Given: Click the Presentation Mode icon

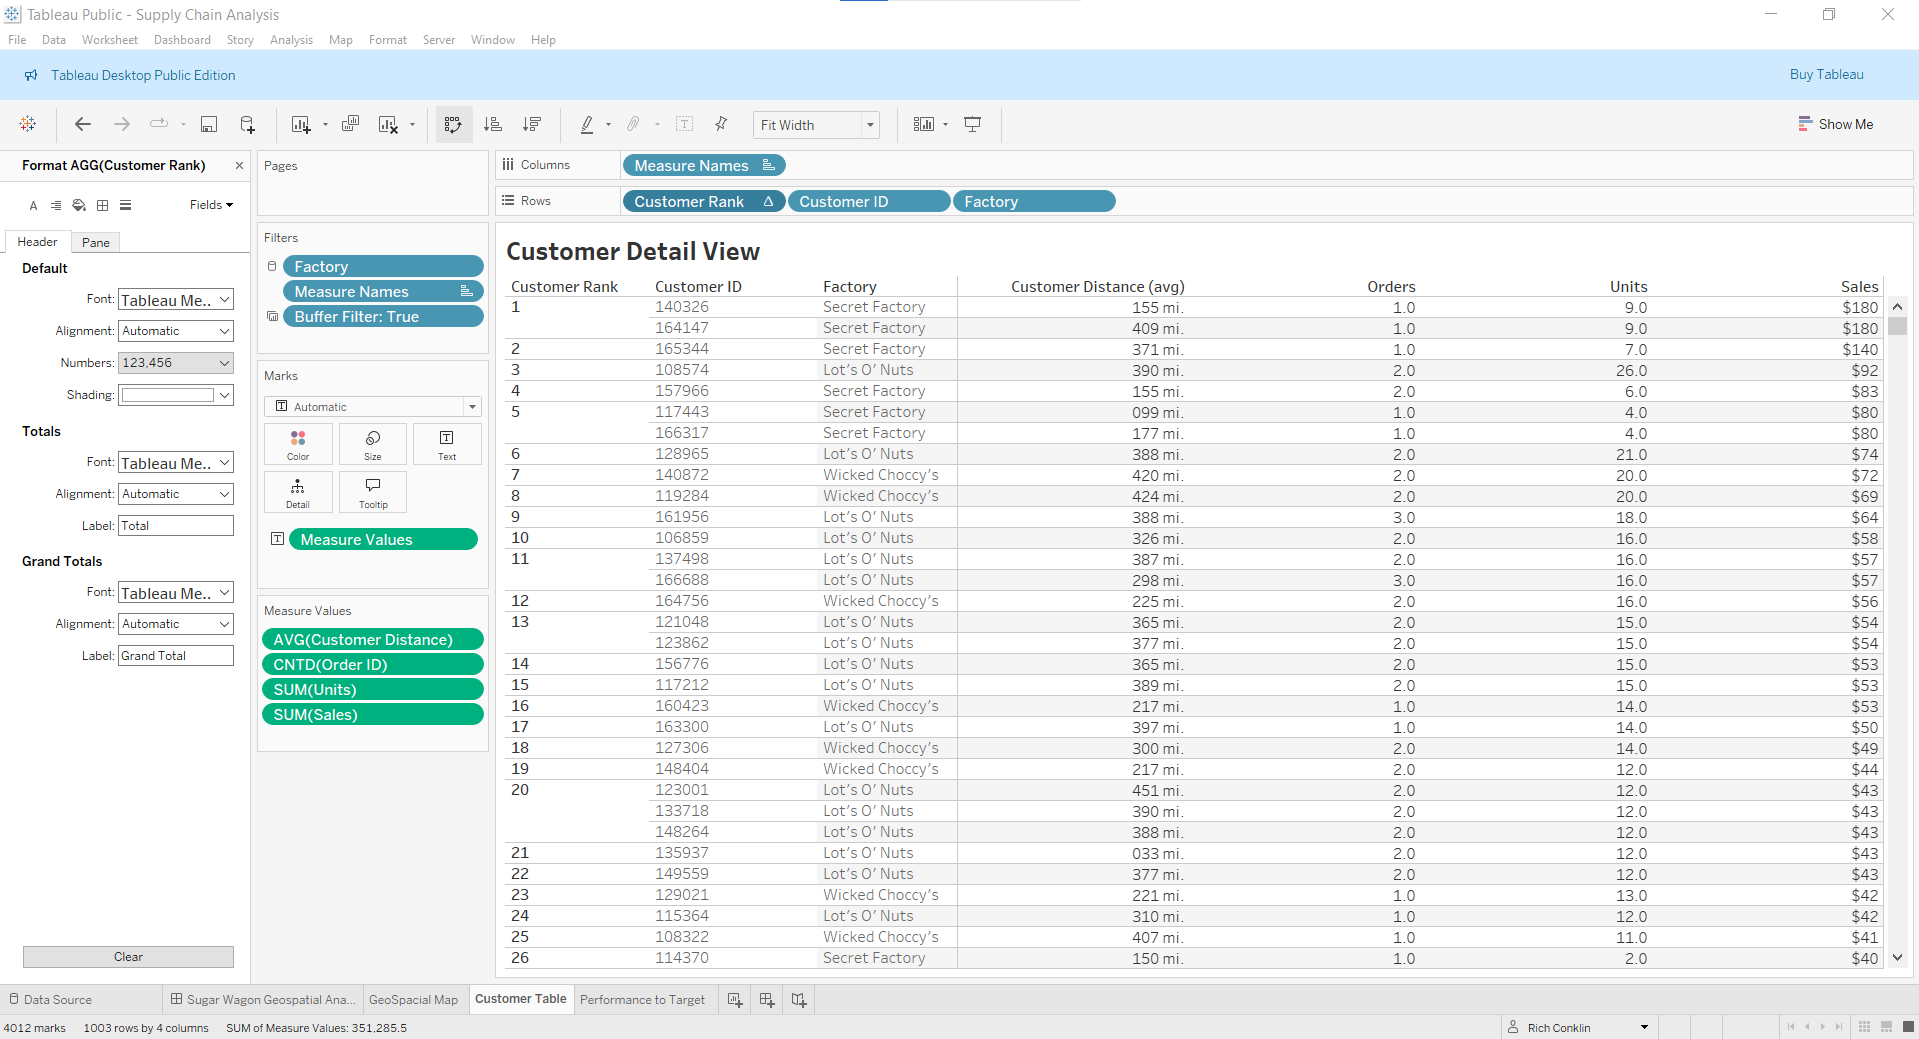Looking at the screenshot, I should coord(972,124).
